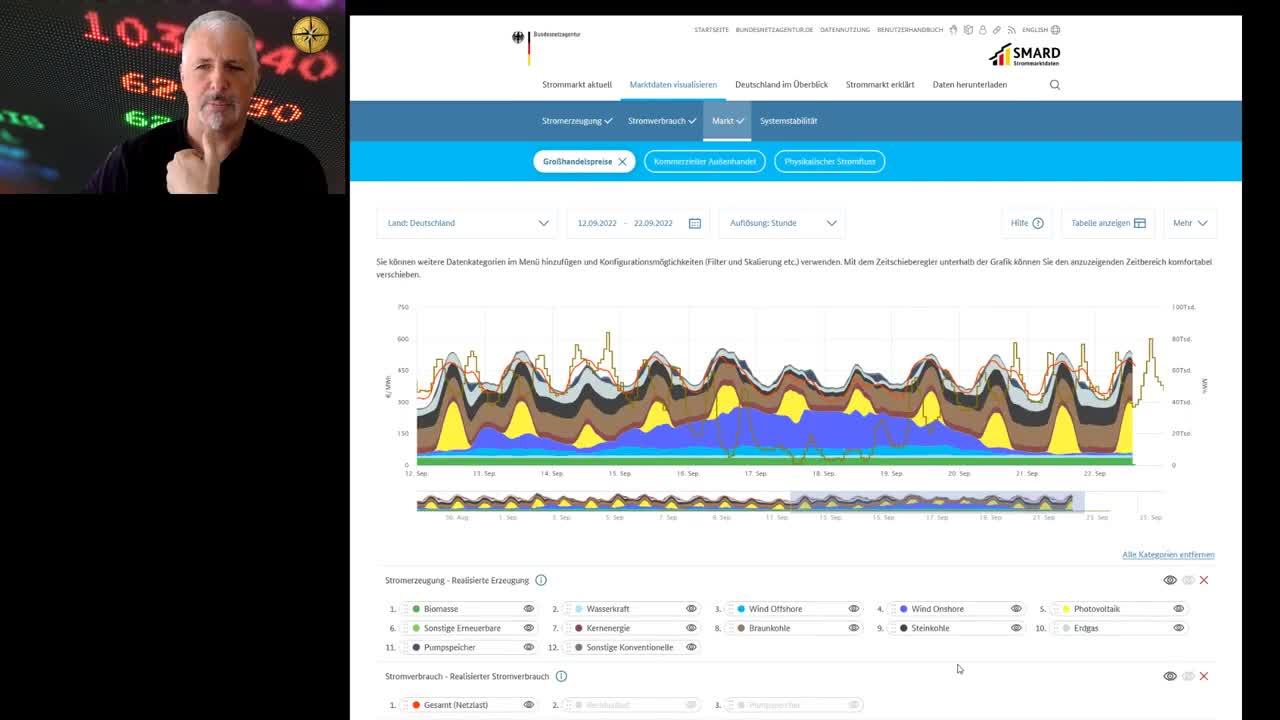Toggle visibility of Pumpspeicher generation series
1280x720 pixels.
point(529,647)
